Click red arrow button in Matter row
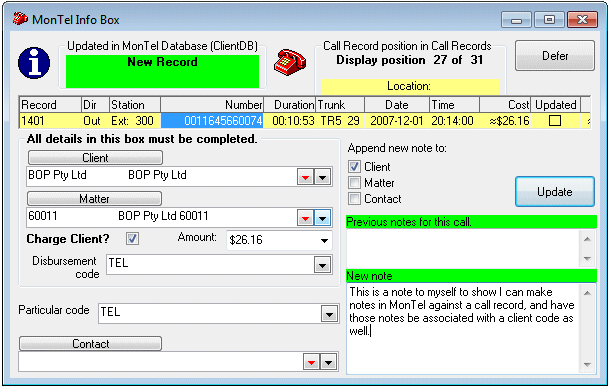 pyautogui.click(x=305, y=218)
